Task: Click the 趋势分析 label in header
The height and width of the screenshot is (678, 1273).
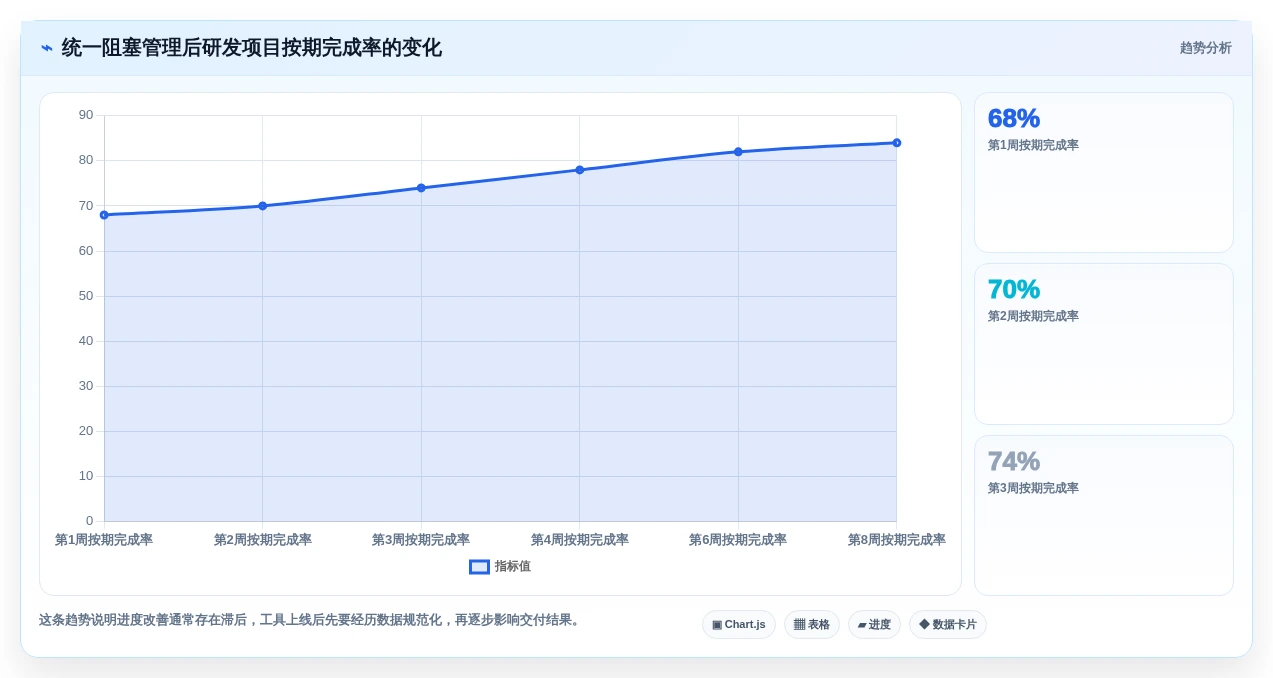Action: [x=1205, y=48]
